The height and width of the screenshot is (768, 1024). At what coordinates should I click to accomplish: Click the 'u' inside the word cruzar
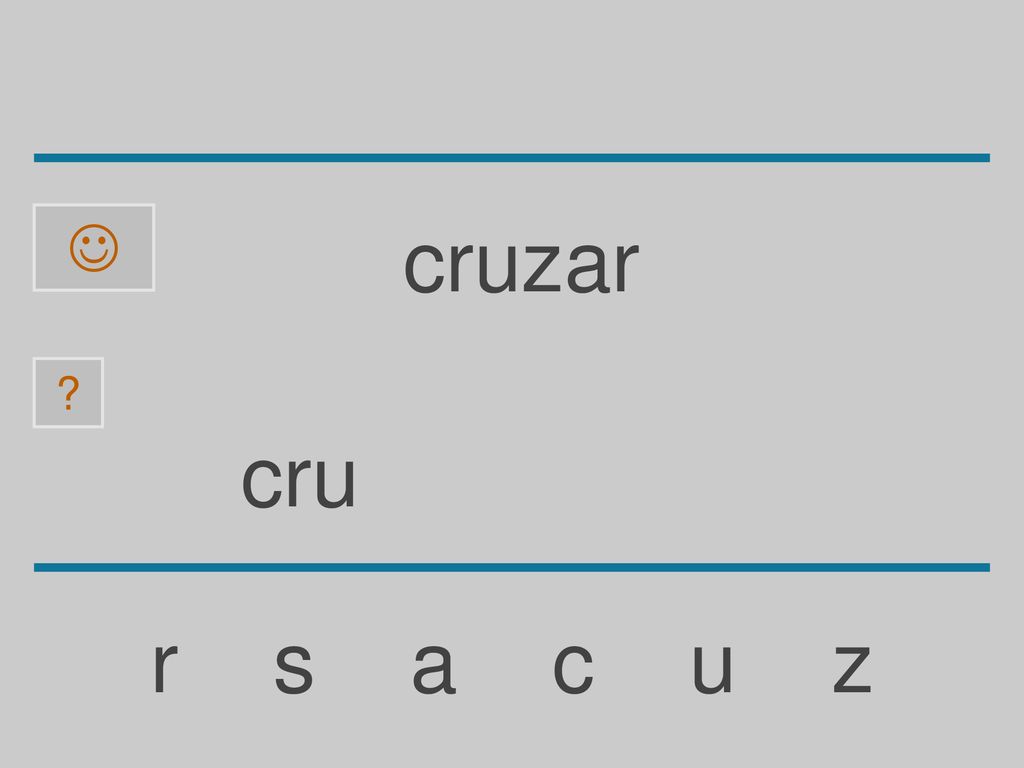(498, 268)
